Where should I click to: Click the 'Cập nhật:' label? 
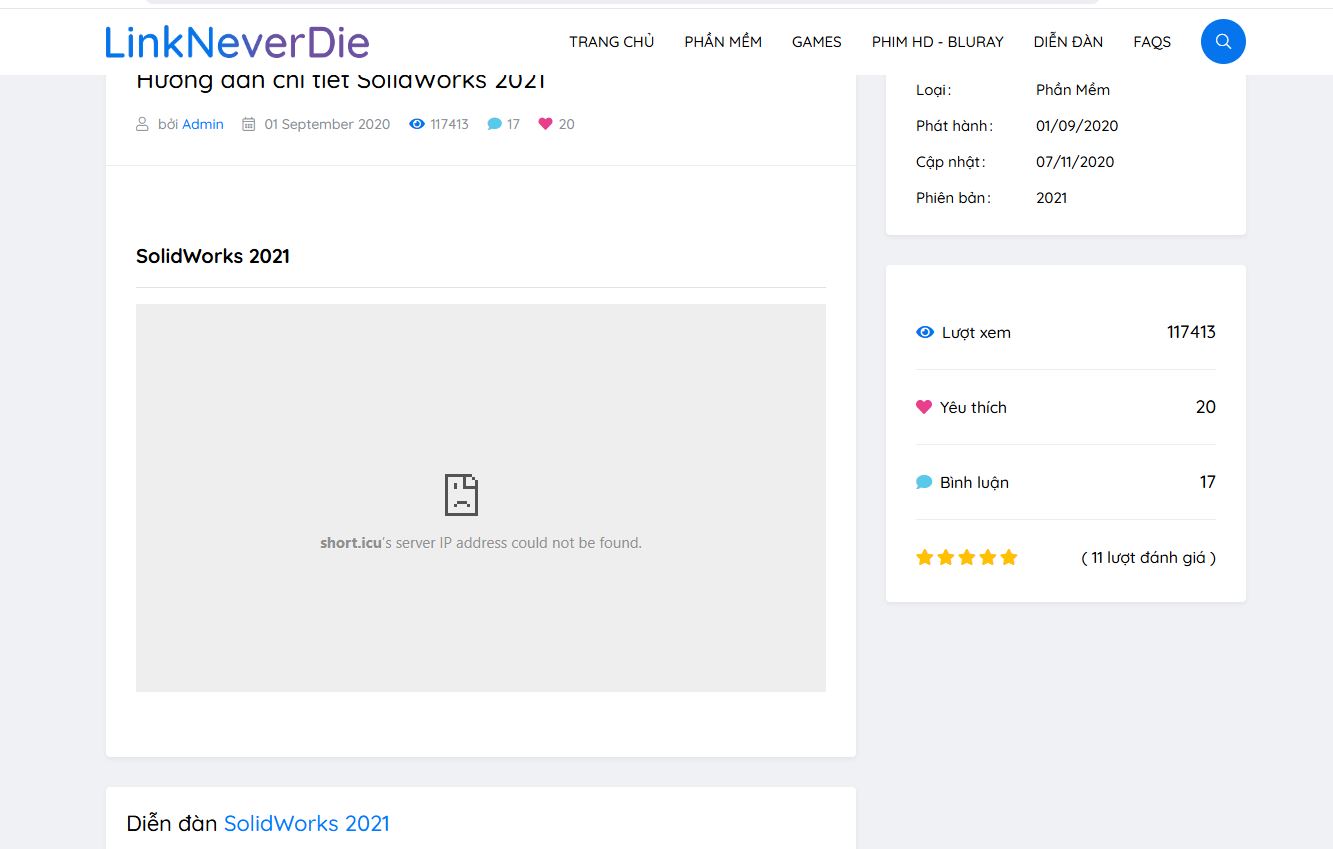point(951,162)
